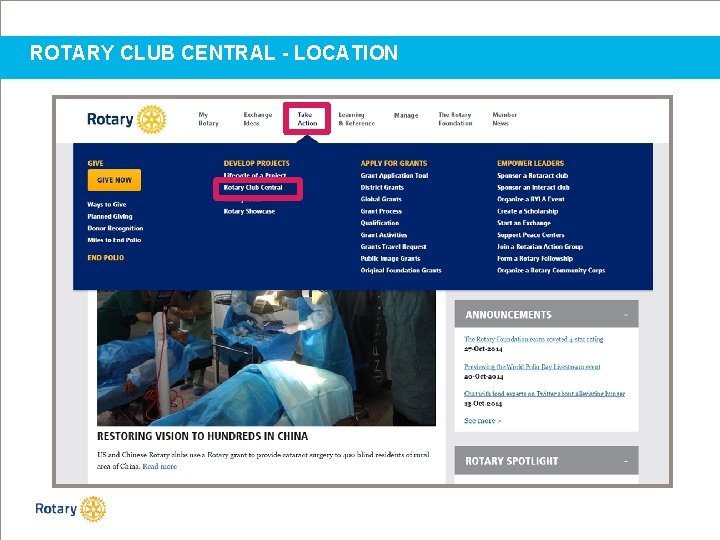Open the Grant Application Tool link
720x540 pixels.
pyautogui.click(x=394, y=175)
